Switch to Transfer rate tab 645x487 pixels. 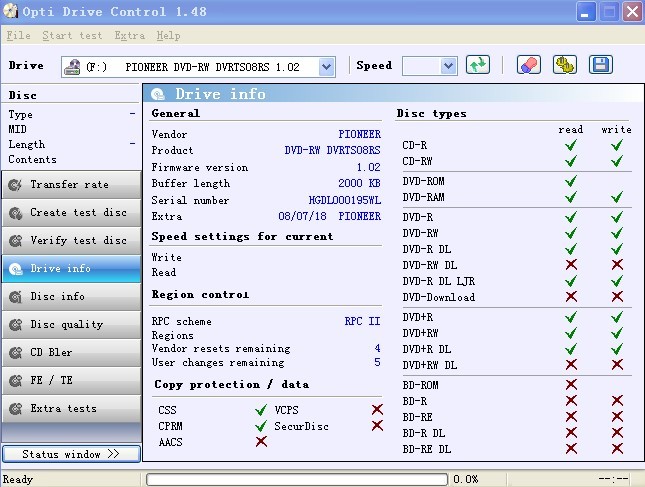click(x=72, y=185)
